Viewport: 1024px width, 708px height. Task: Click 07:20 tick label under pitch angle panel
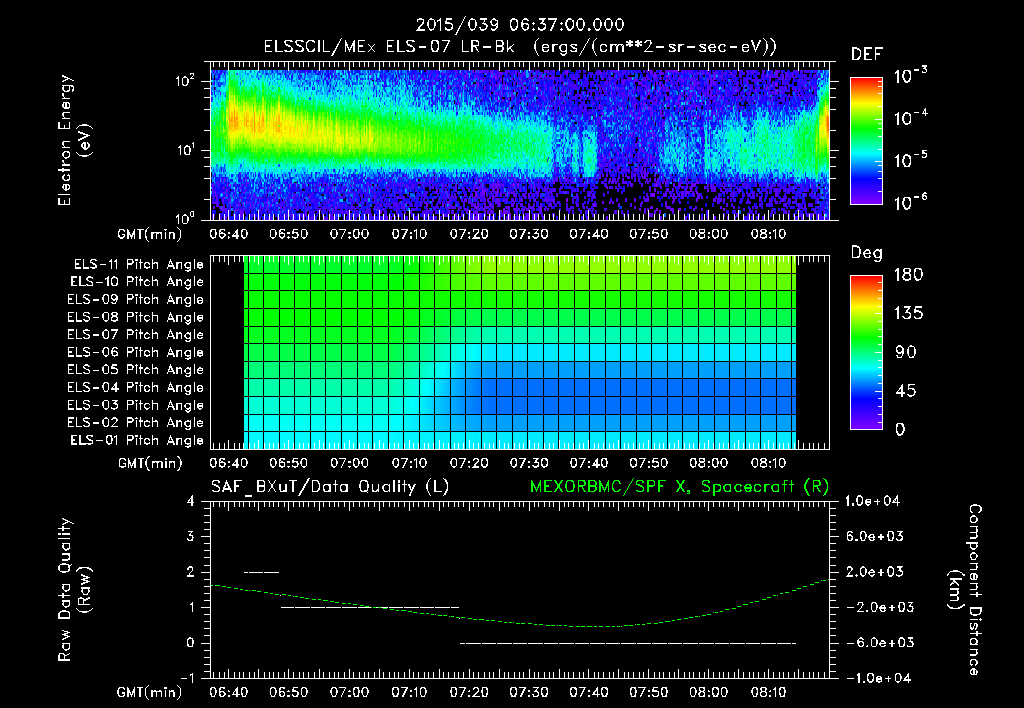tap(469, 463)
